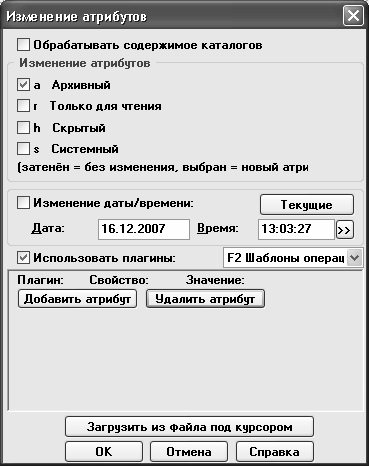Uncheck Использовать плагины checkbox
This screenshot has width=369, height=466.
point(23,258)
